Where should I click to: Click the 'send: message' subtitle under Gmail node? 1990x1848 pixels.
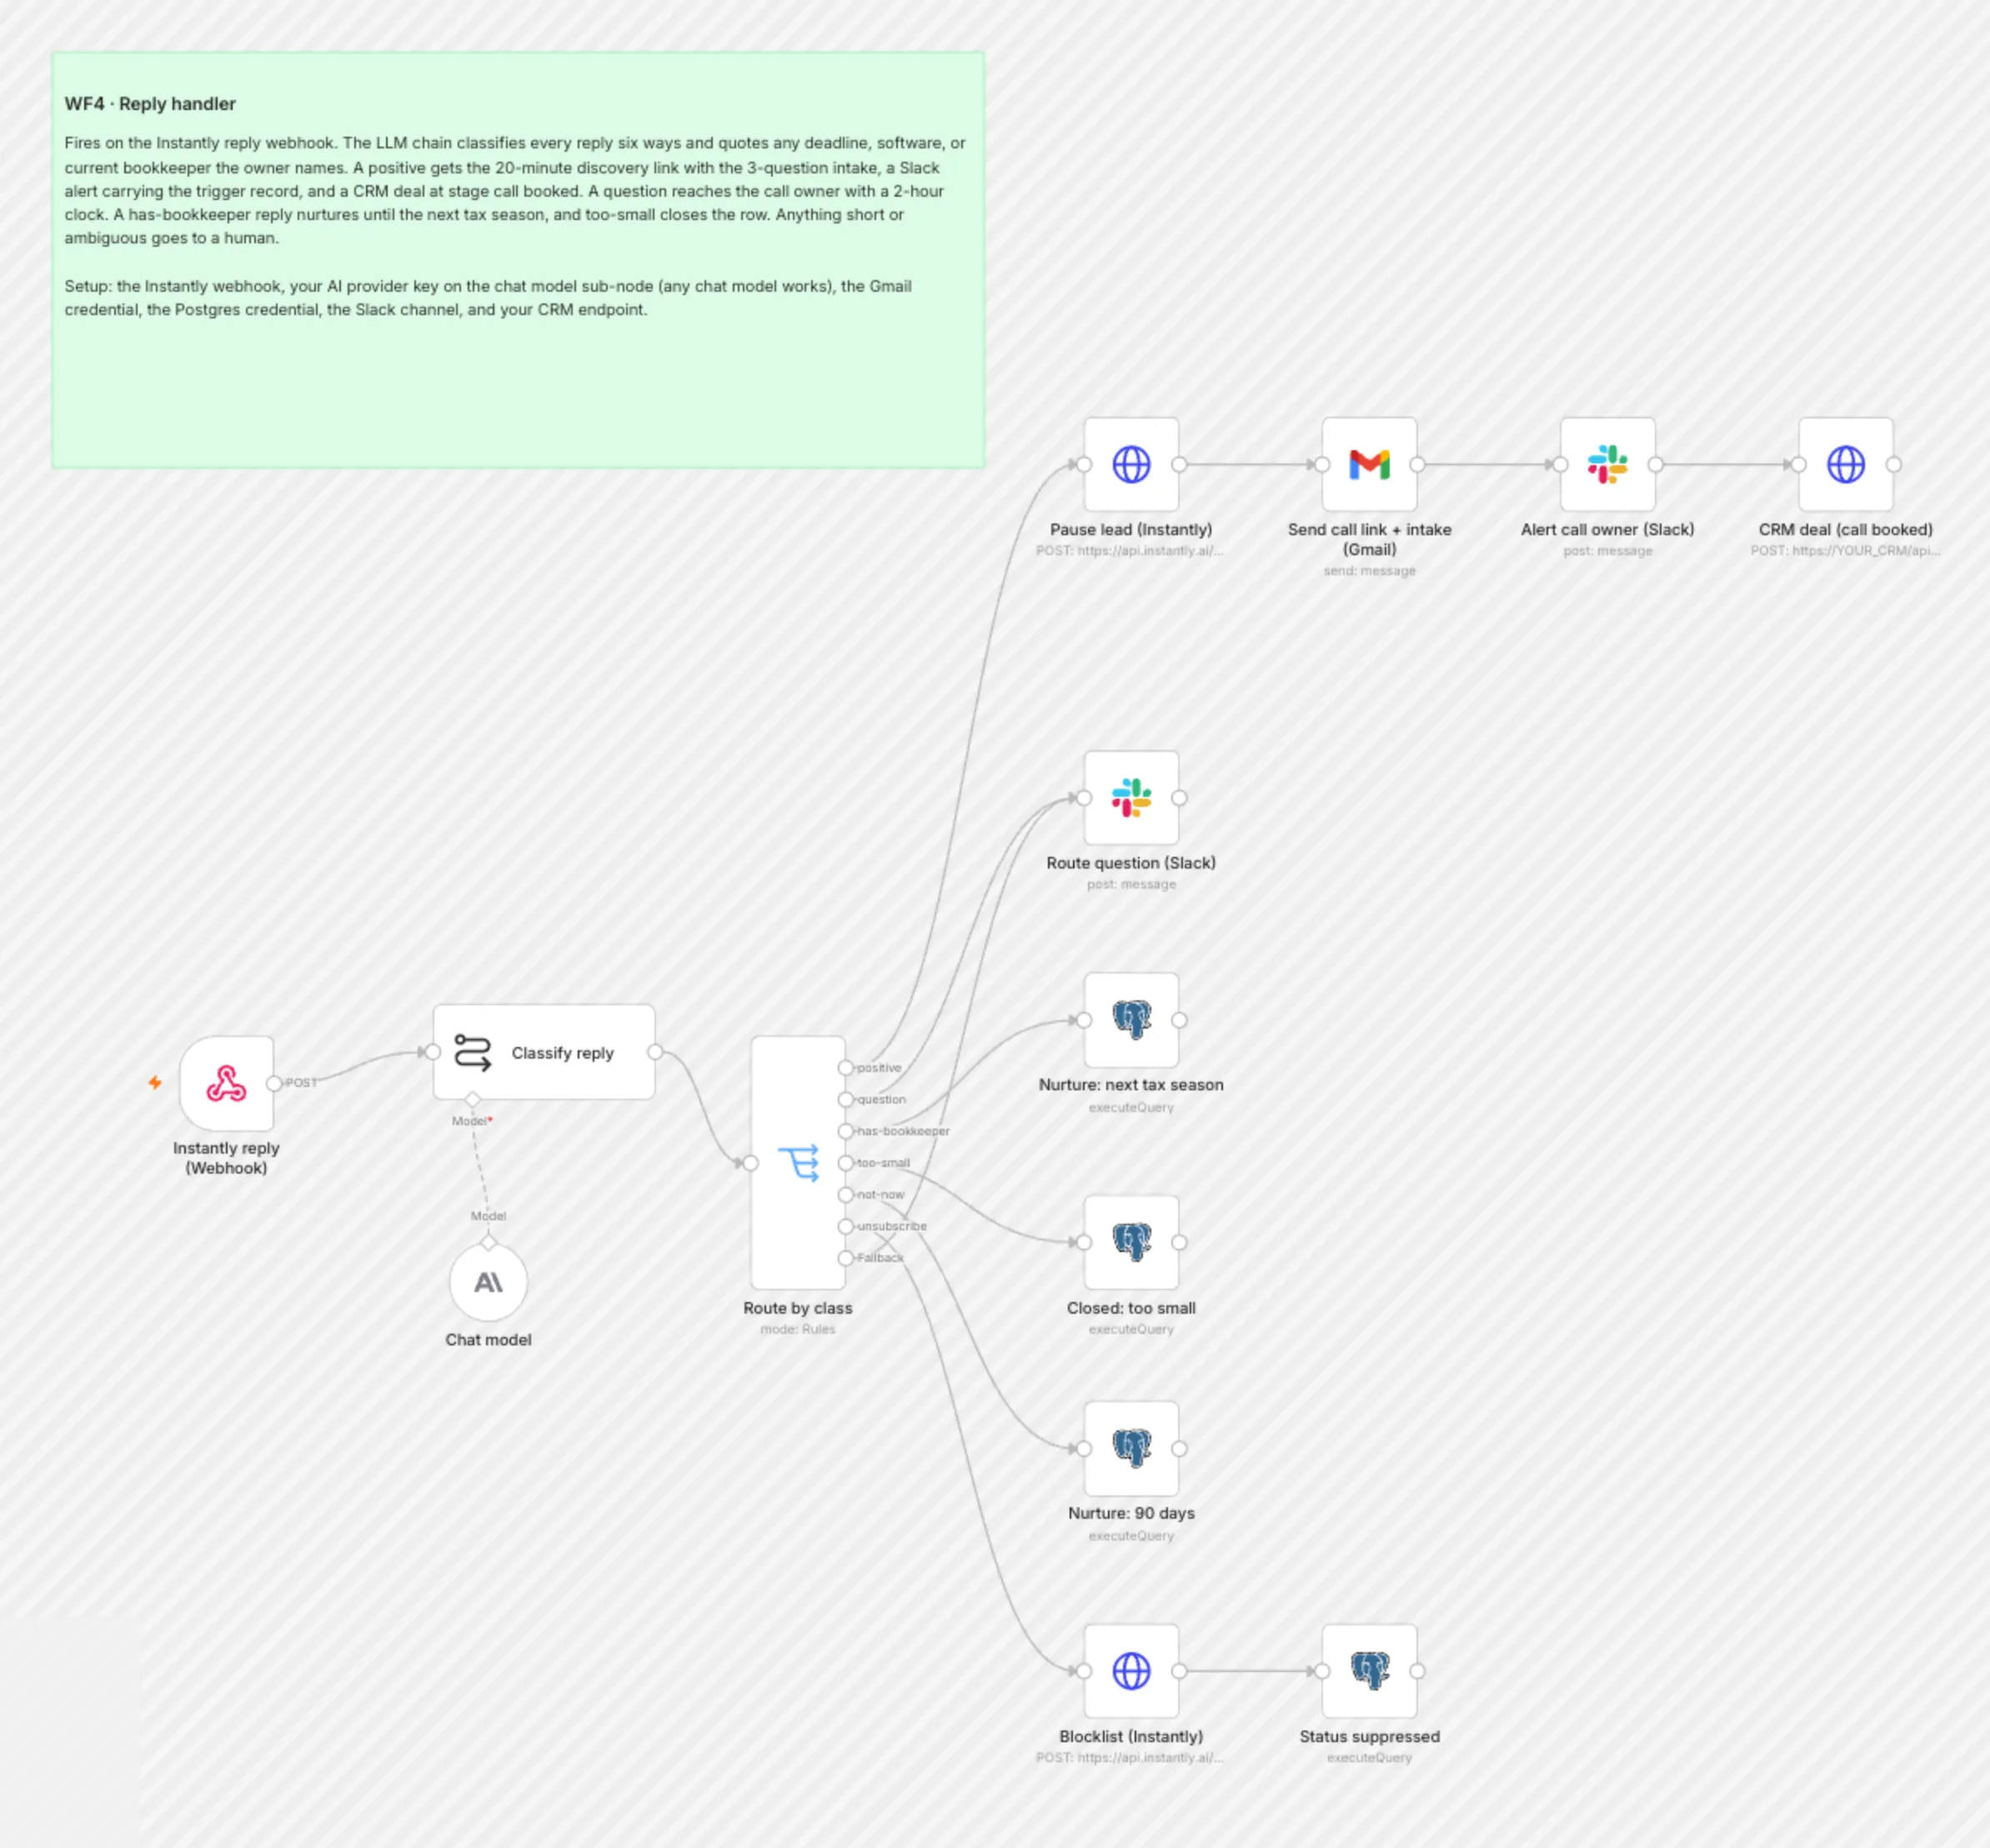(x=1369, y=570)
